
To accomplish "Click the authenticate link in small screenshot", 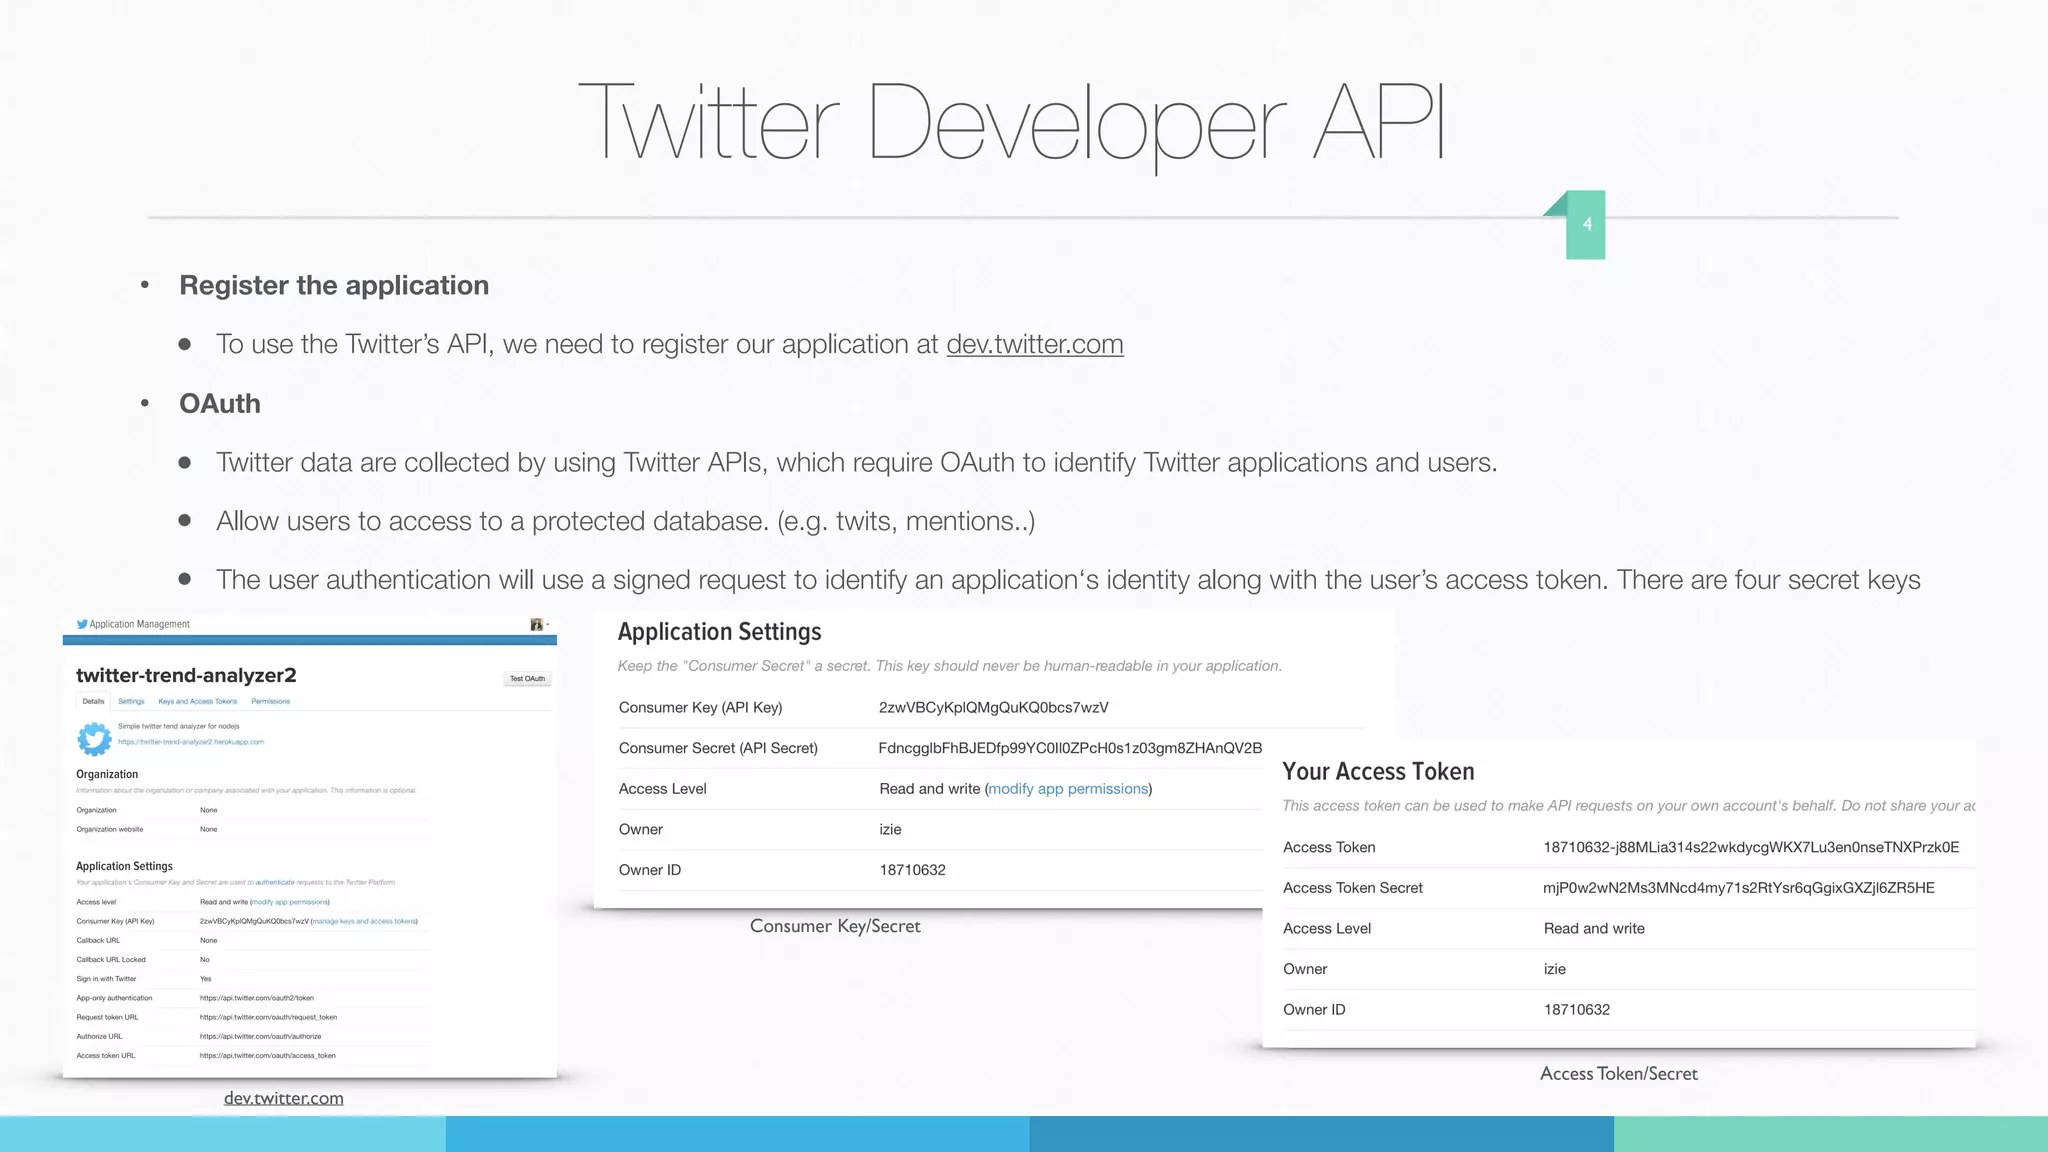I will 275,882.
